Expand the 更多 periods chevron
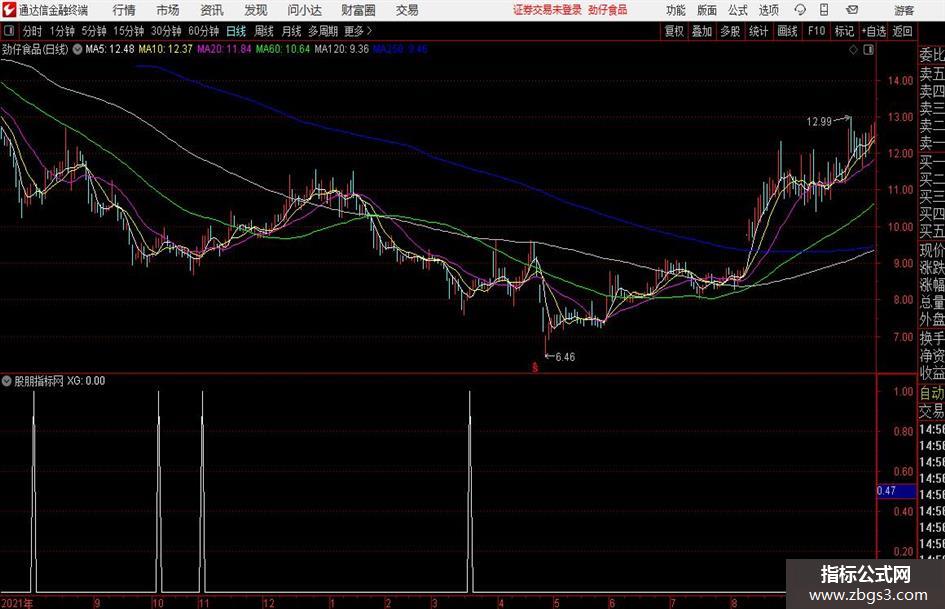Screen dimensions: 945x609 coord(369,31)
